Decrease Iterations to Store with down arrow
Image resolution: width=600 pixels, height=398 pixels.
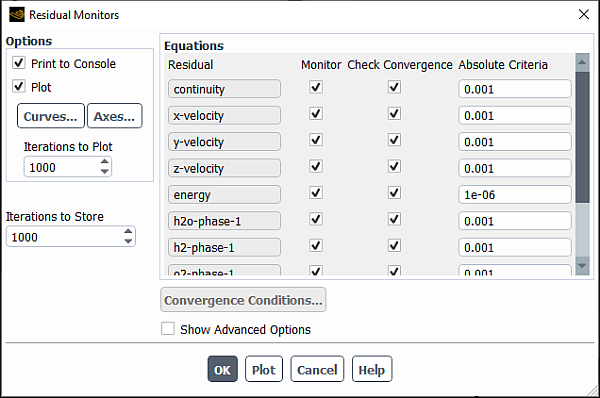(128, 241)
